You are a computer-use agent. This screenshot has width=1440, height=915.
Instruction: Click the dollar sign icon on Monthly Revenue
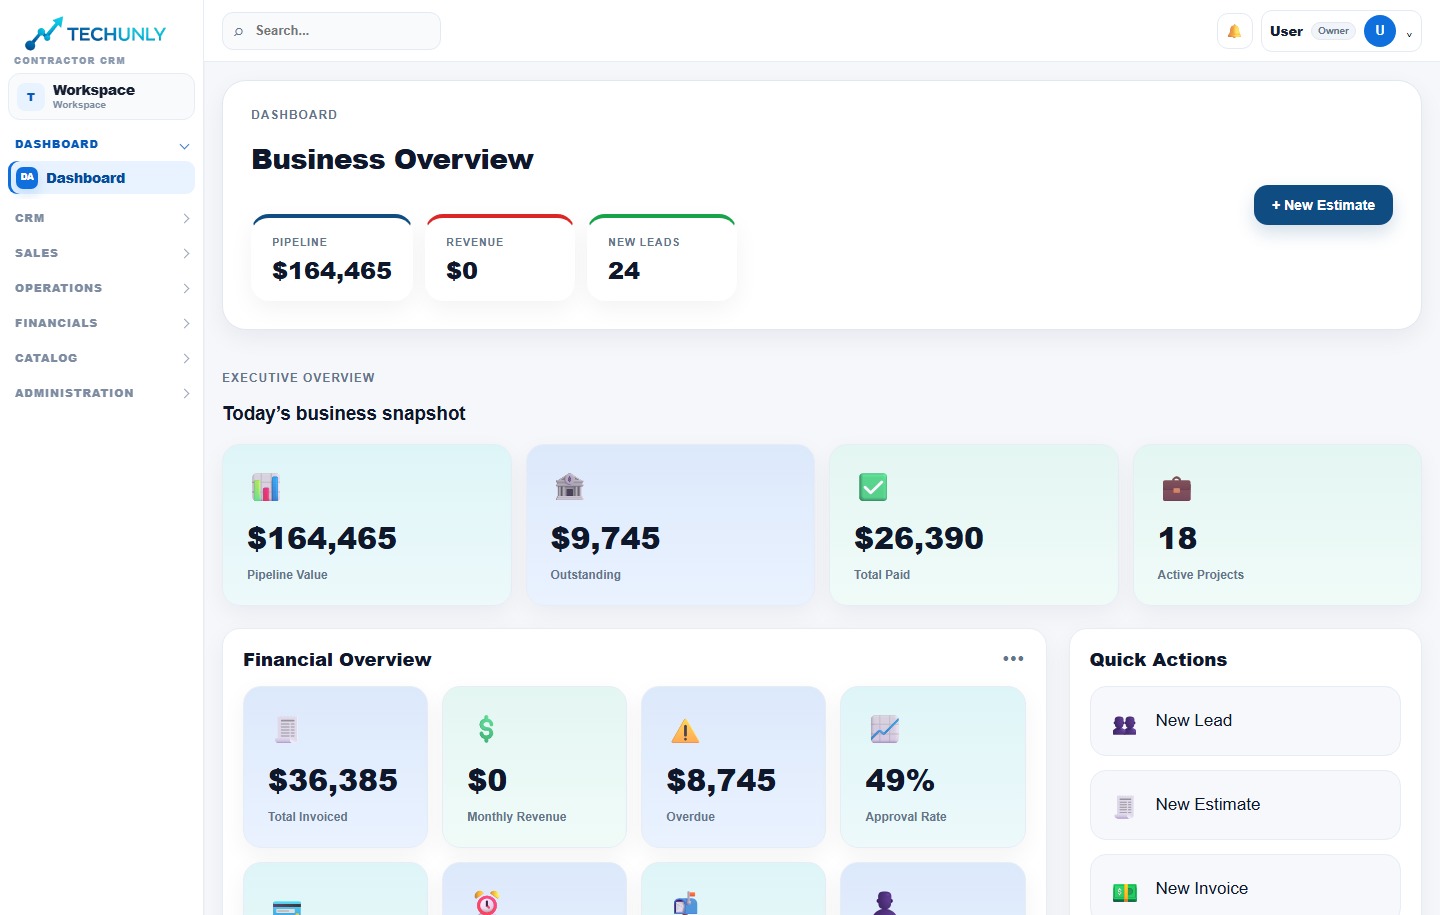click(486, 729)
